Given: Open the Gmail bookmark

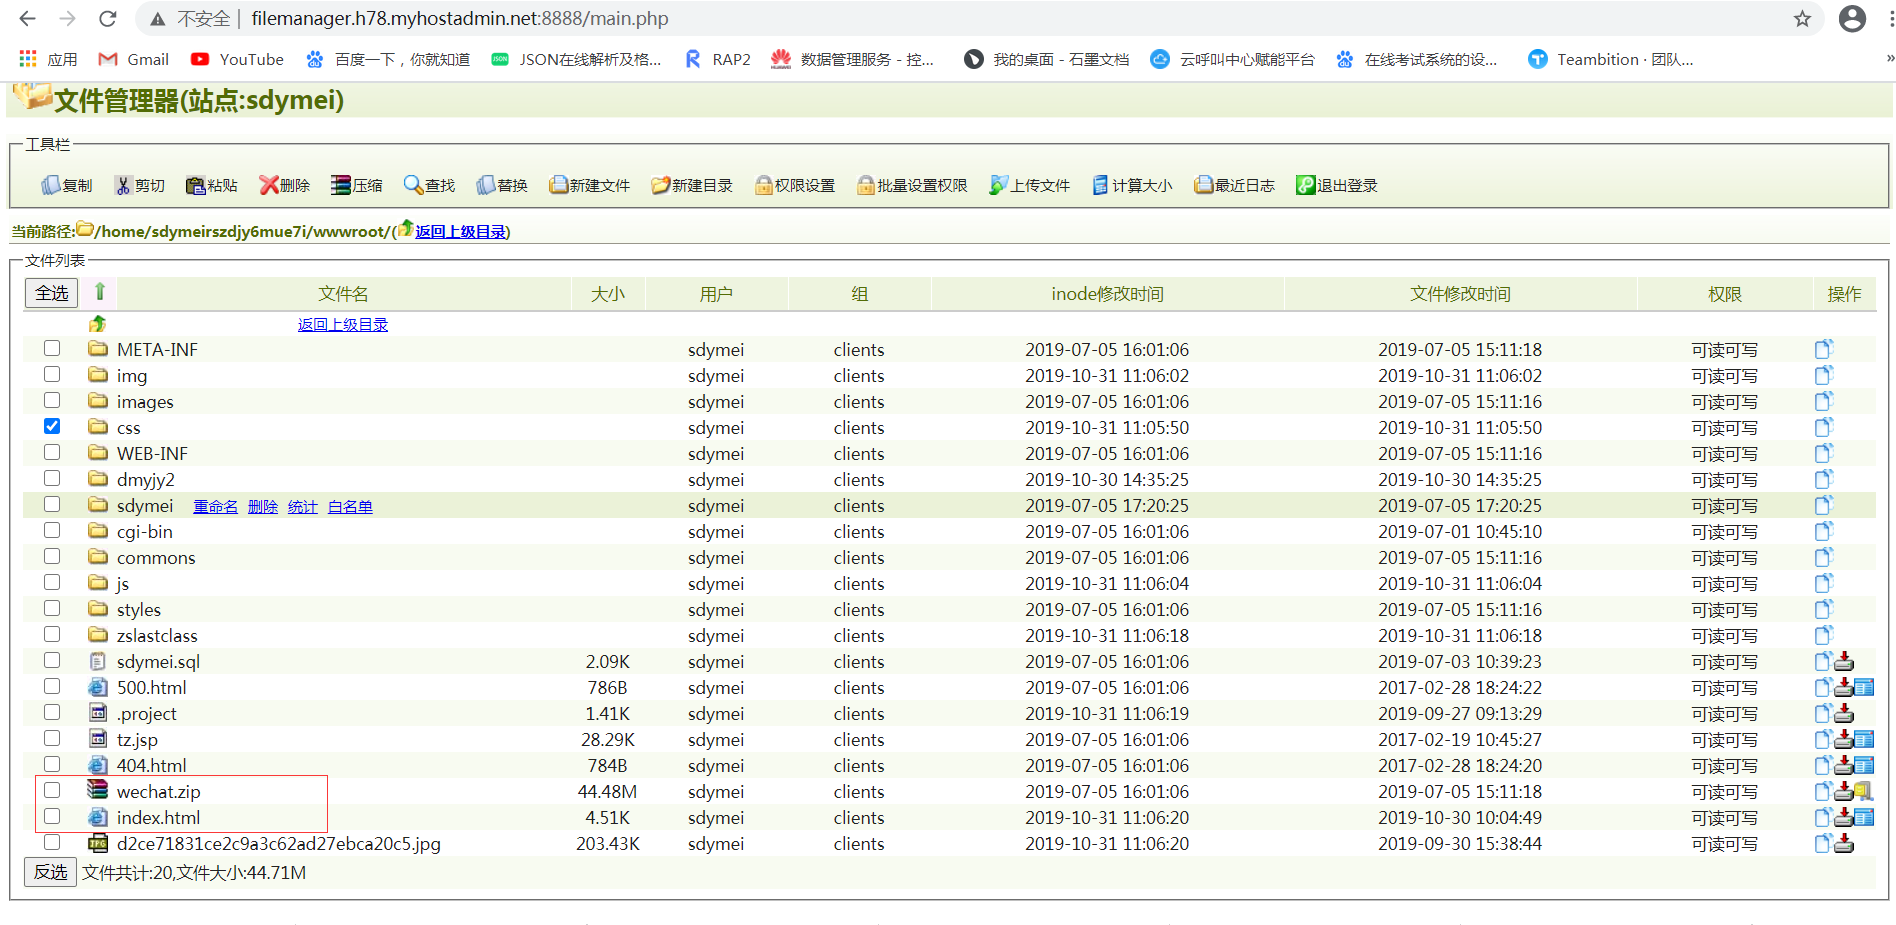Looking at the screenshot, I should 134,60.
